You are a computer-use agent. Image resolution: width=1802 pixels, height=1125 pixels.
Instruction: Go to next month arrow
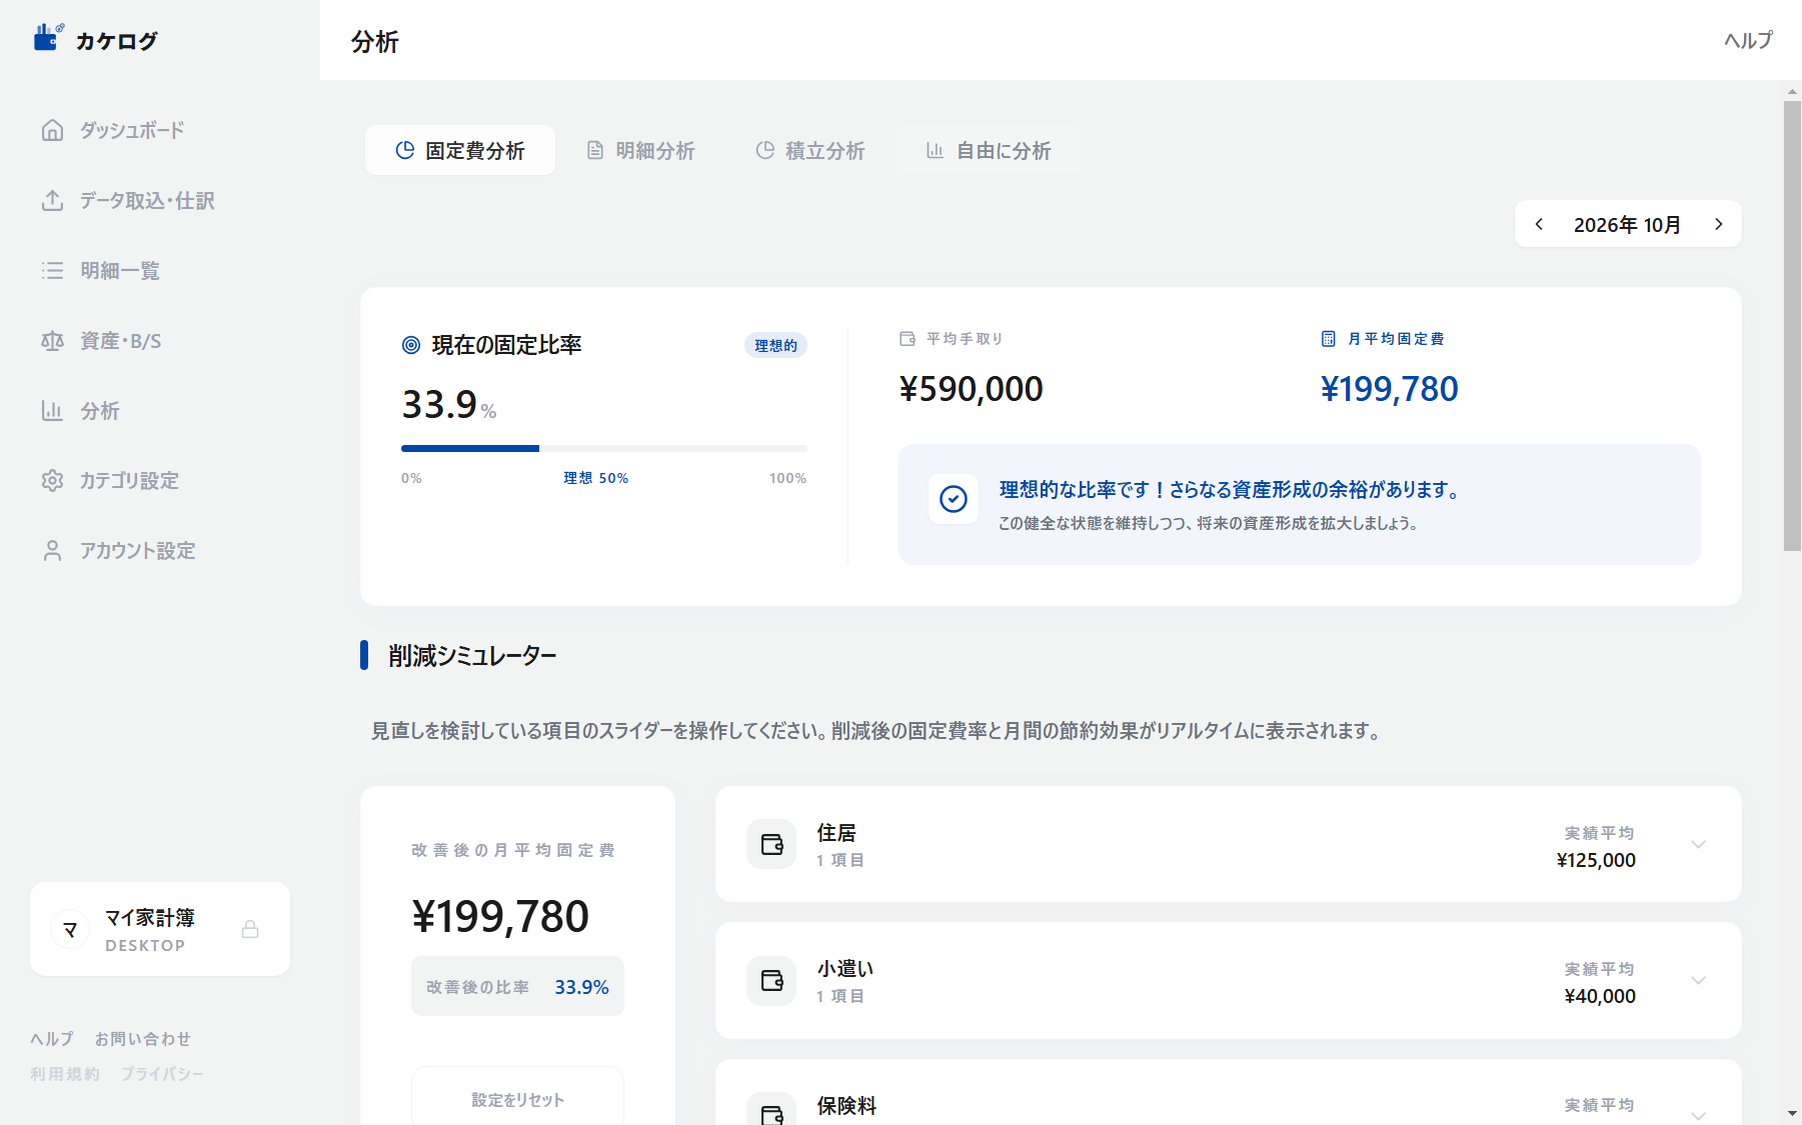click(x=1718, y=224)
